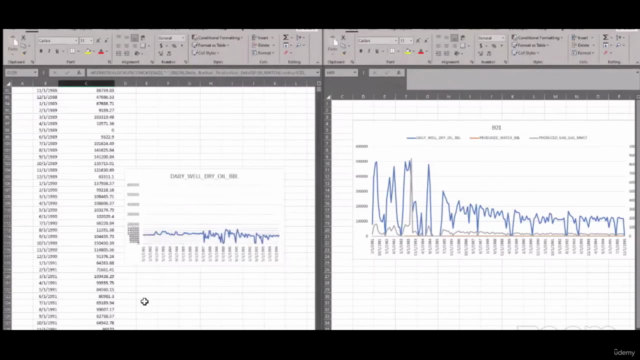Screen dimensions: 640x360
Task: Toggle Italic in the right Excel window
Action: (369, 51)
